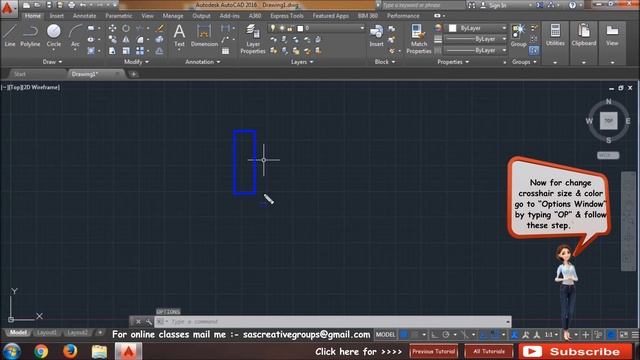Insert a Table from Annotation panel
The image size is (640, 360).
point(225,51)
